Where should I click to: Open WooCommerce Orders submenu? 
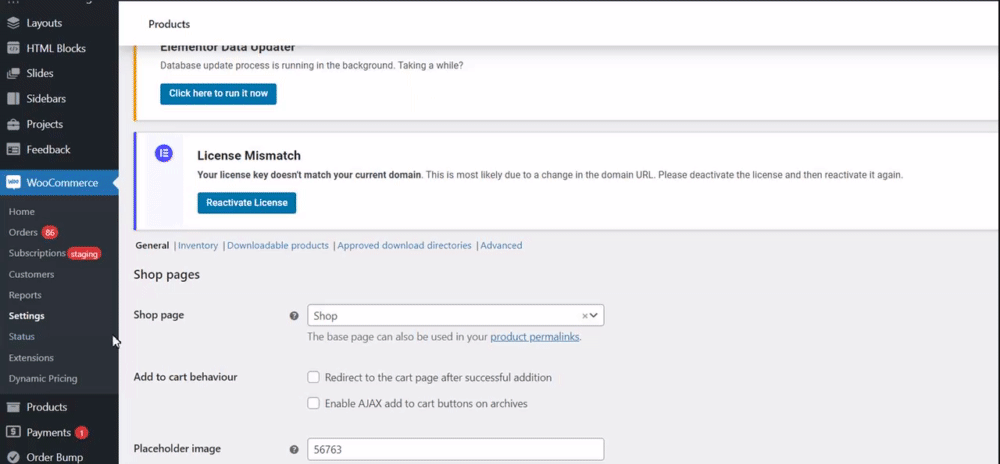click(23, 233)
